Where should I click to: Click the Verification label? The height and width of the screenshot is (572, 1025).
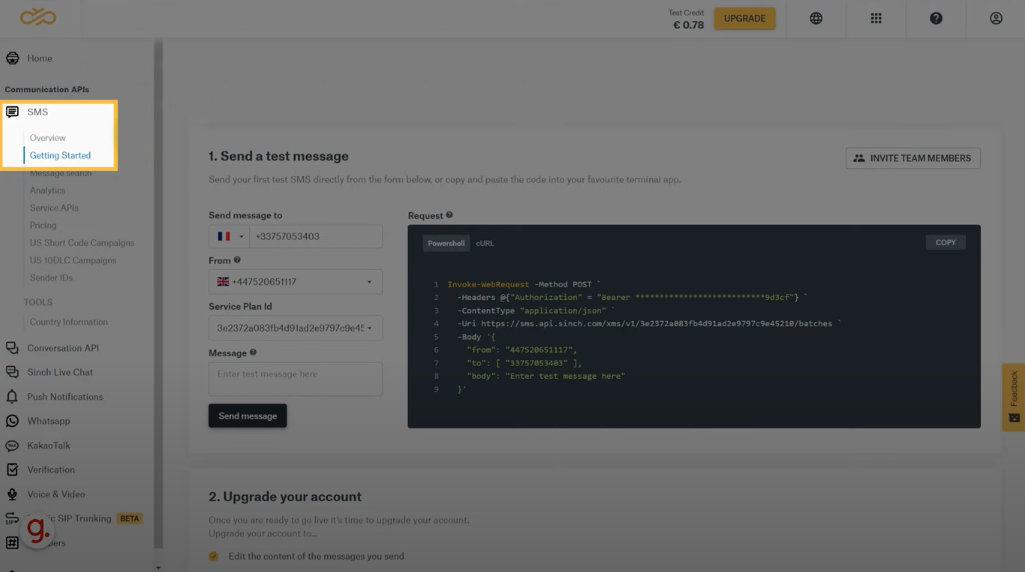tap(51, 469)
